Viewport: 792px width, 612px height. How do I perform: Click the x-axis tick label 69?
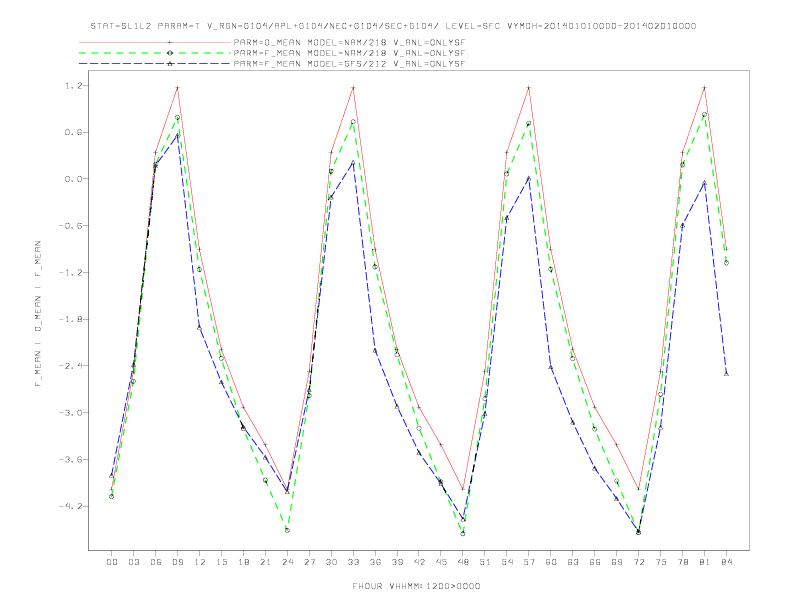click(617, 562)
